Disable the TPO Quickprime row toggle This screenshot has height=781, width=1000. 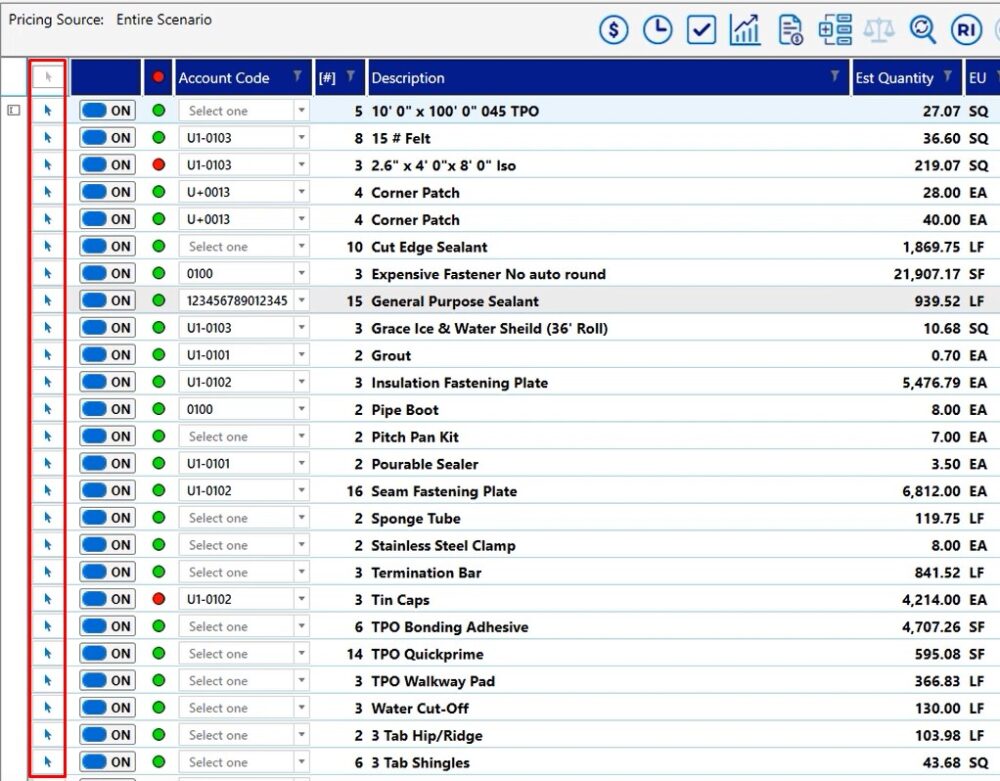point(107,653)
